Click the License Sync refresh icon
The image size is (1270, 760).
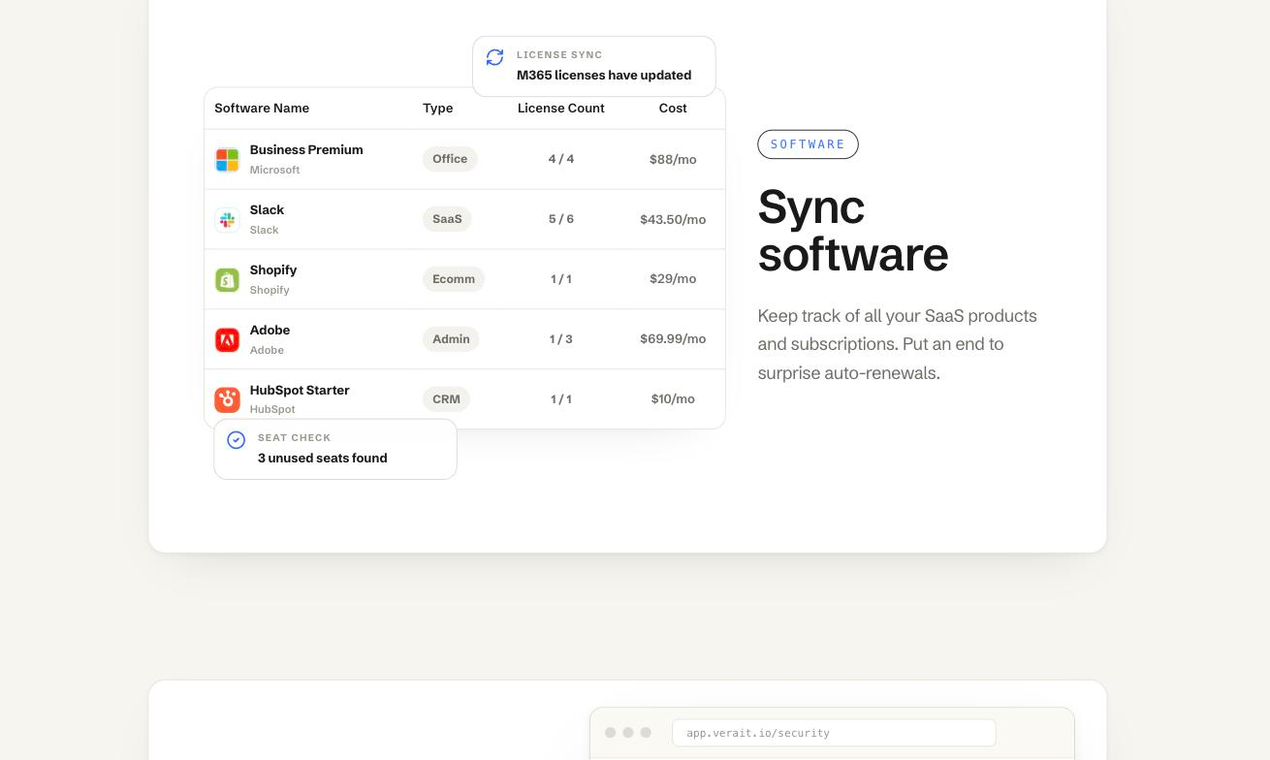495,58
